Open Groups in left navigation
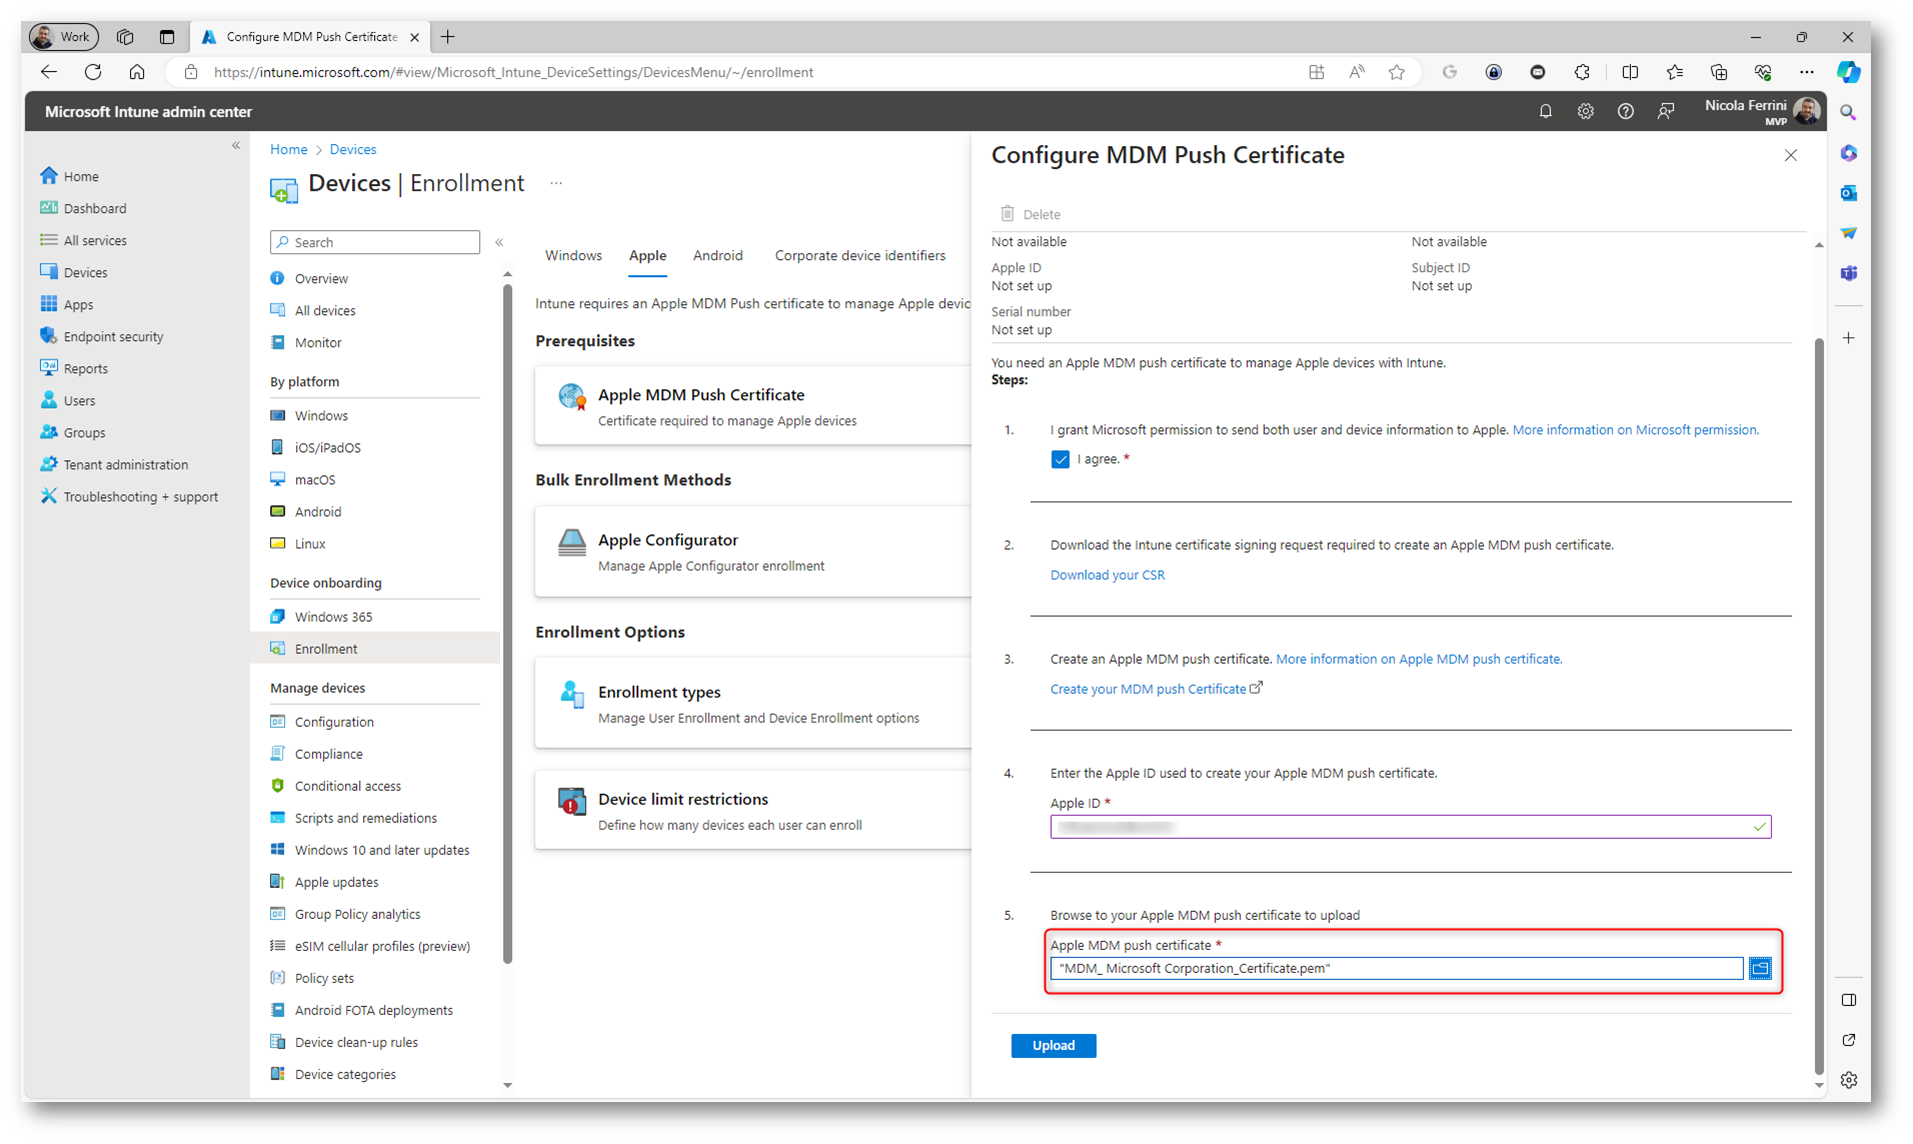Screen dimensions: 1913x1144 (x=84, y=432)
